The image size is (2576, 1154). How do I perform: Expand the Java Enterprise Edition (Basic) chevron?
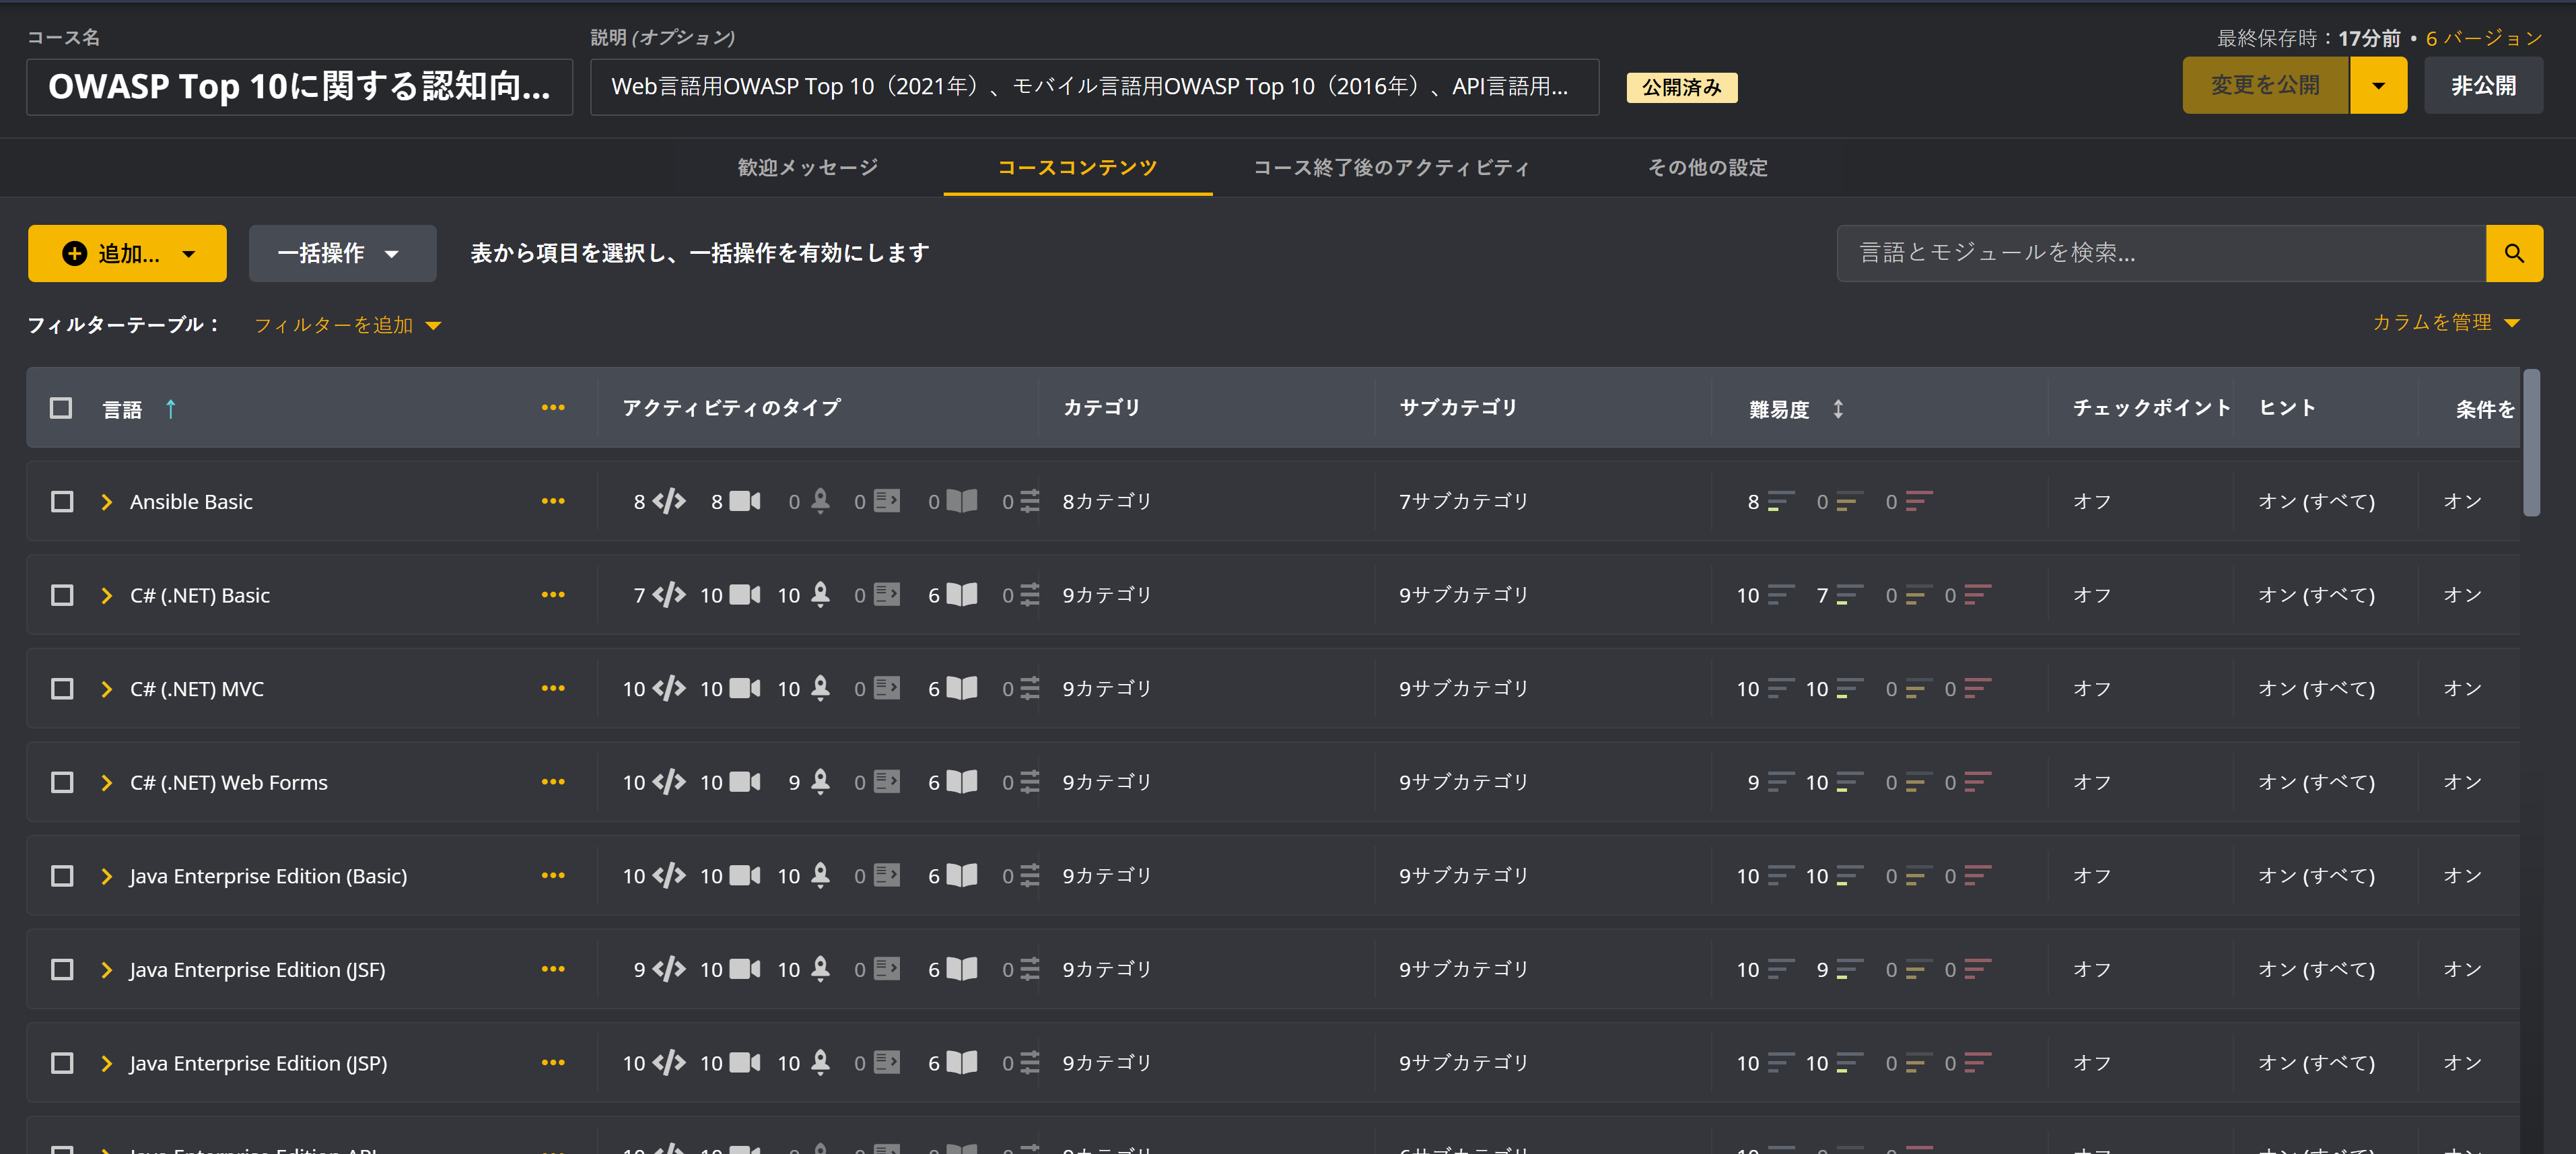coord(107,876)
